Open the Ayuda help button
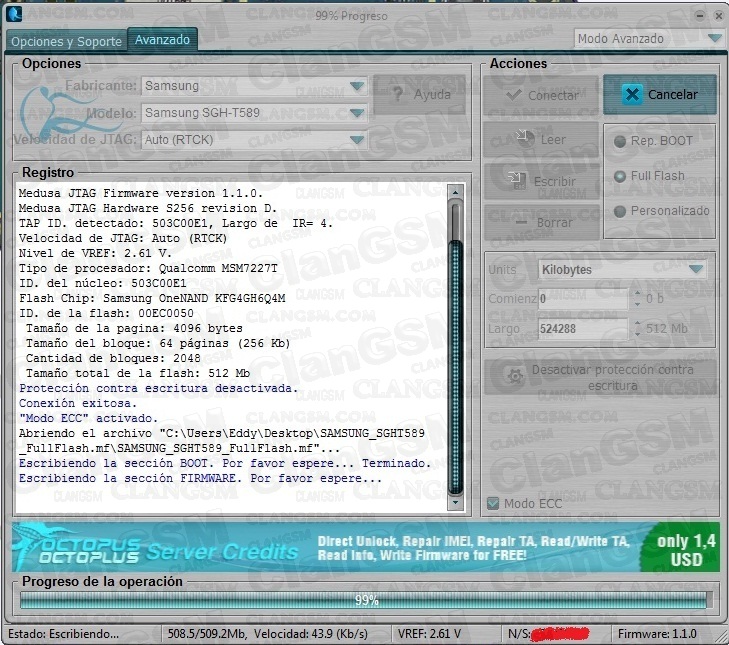The width and height of the screenshot is (729, 645). coord(419,95)
